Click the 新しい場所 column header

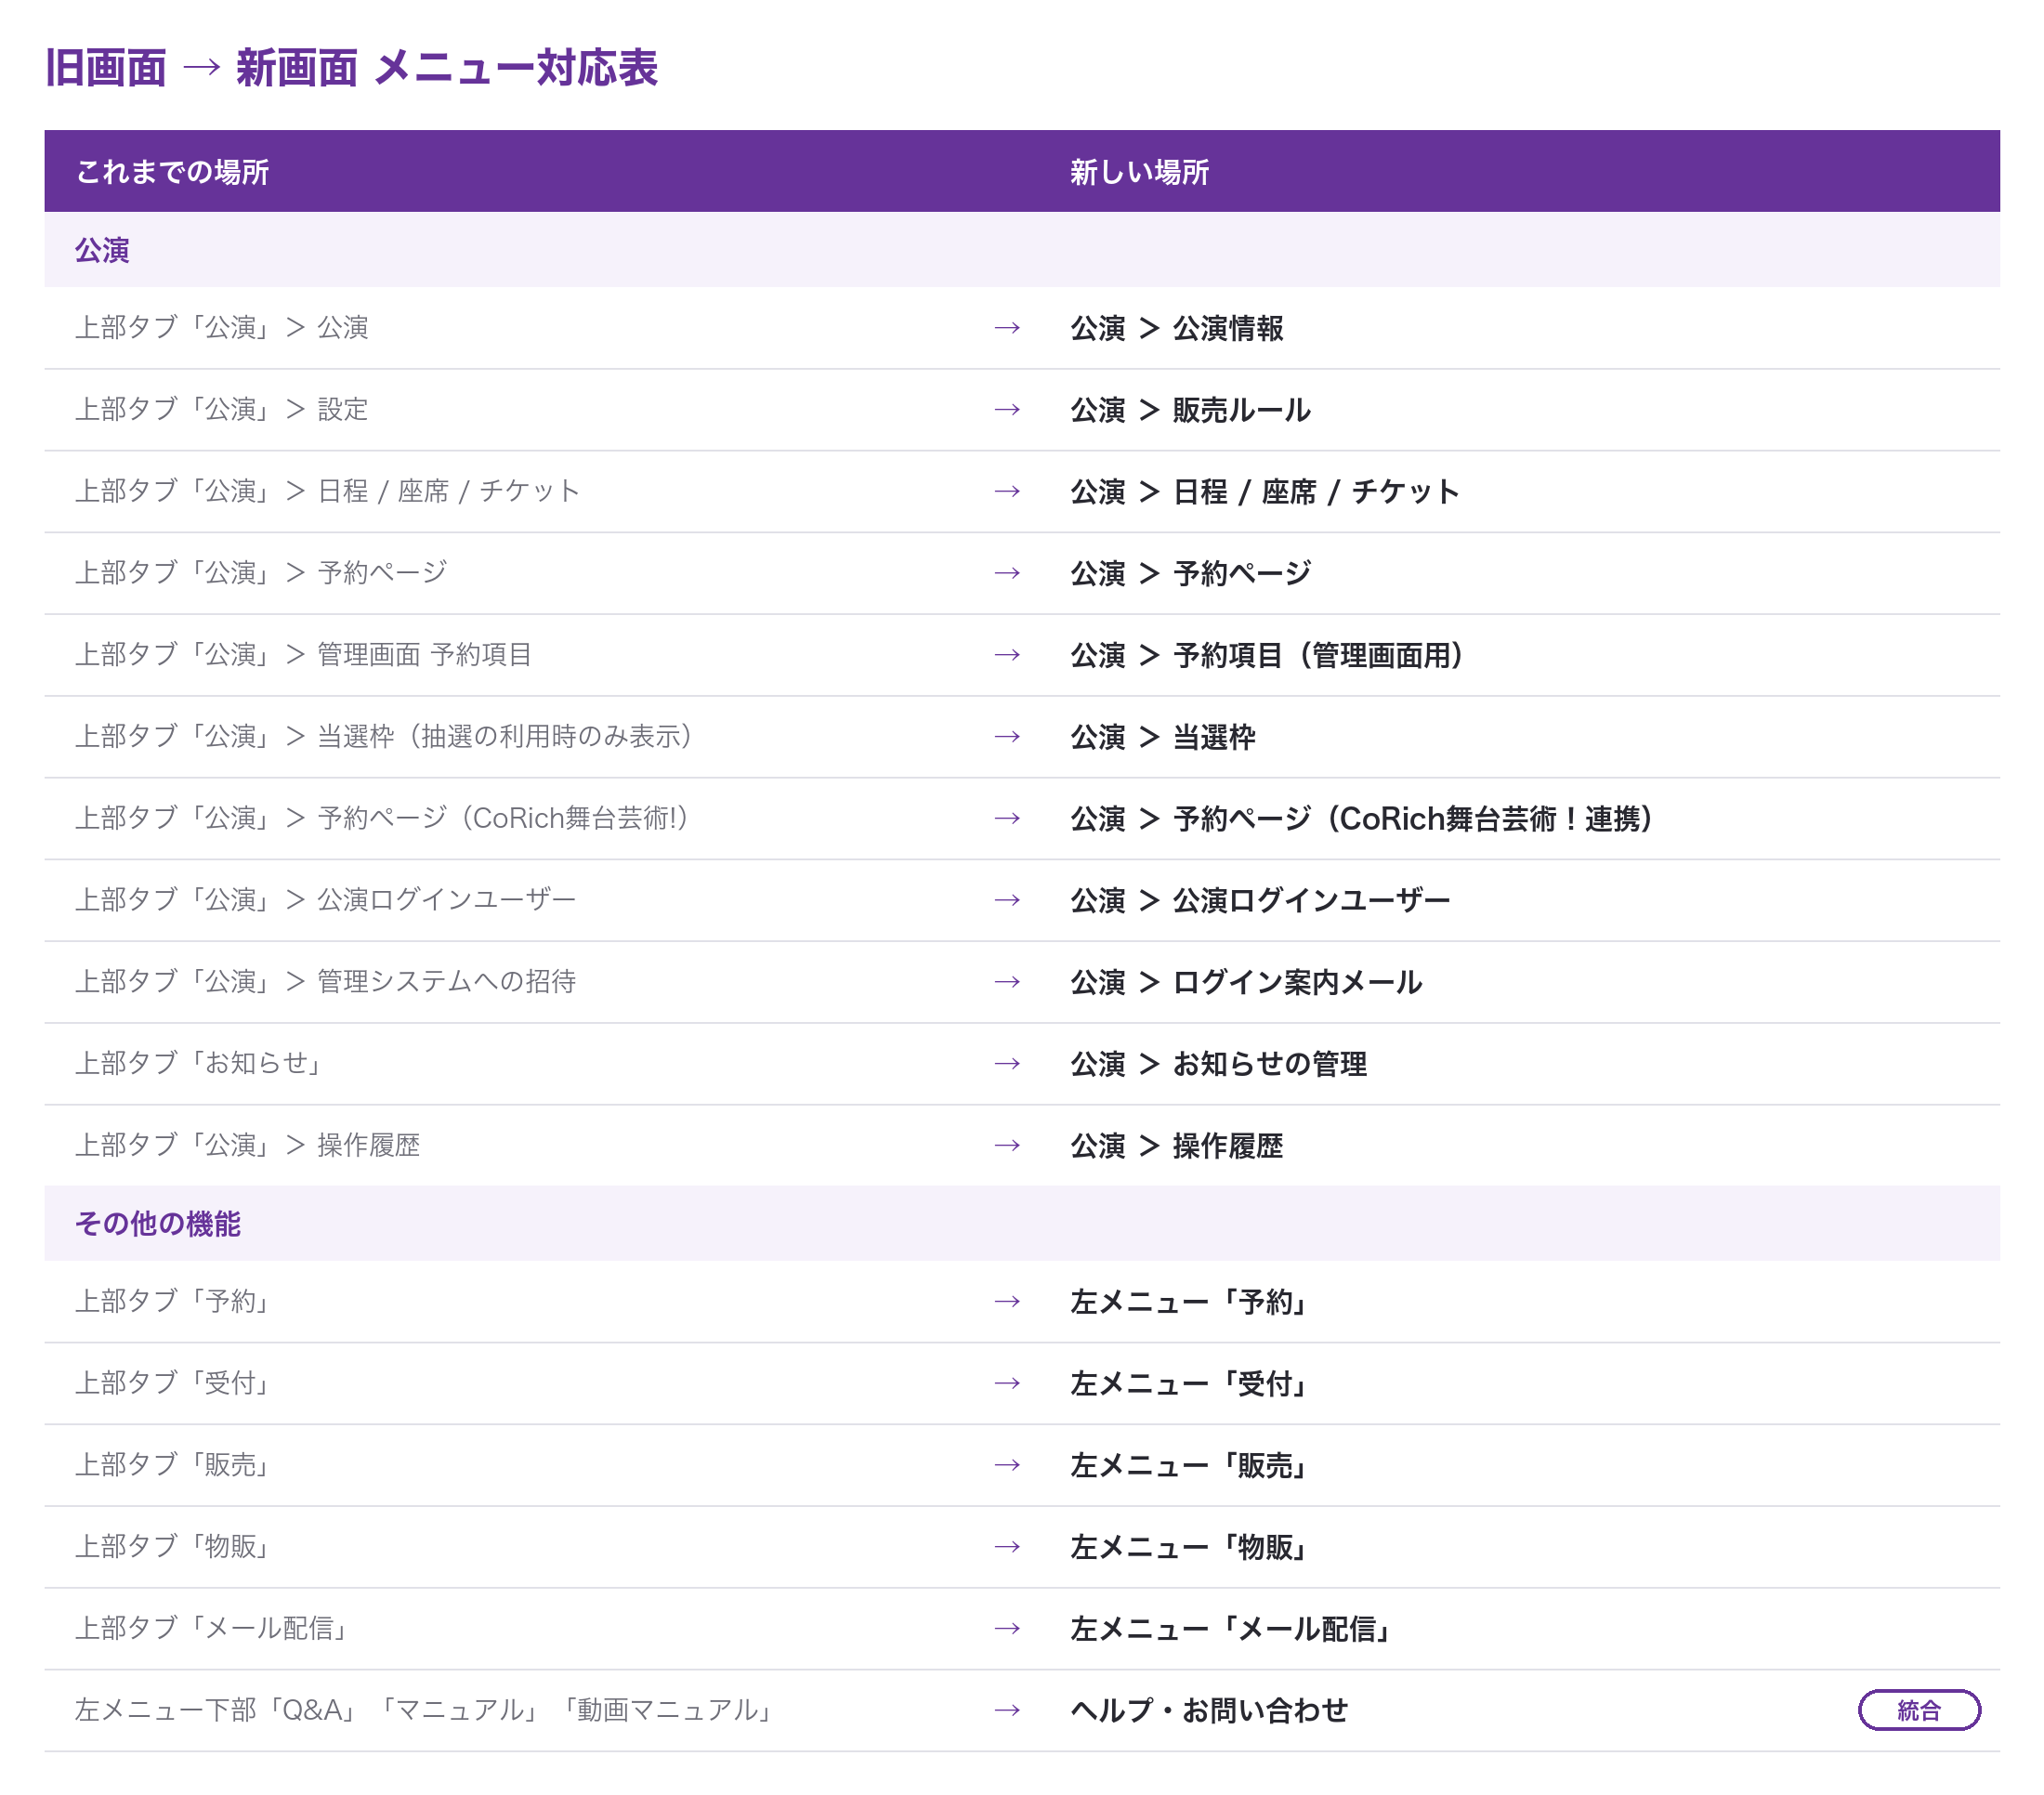pyautogui.click(x=1139, y=172)
